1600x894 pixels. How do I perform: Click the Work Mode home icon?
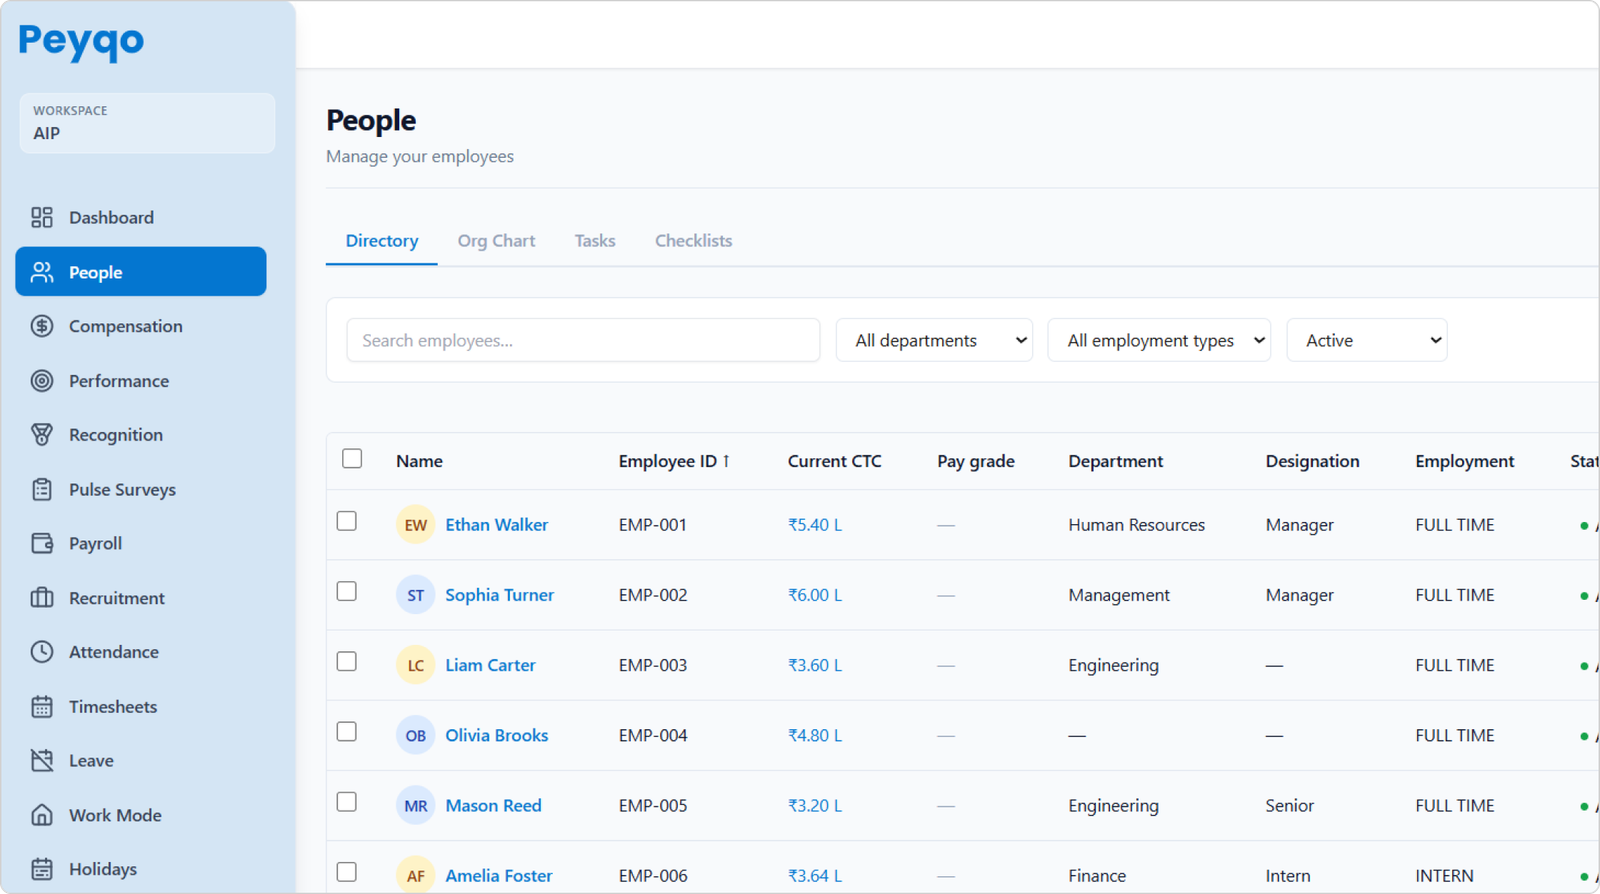pos(42,815)
